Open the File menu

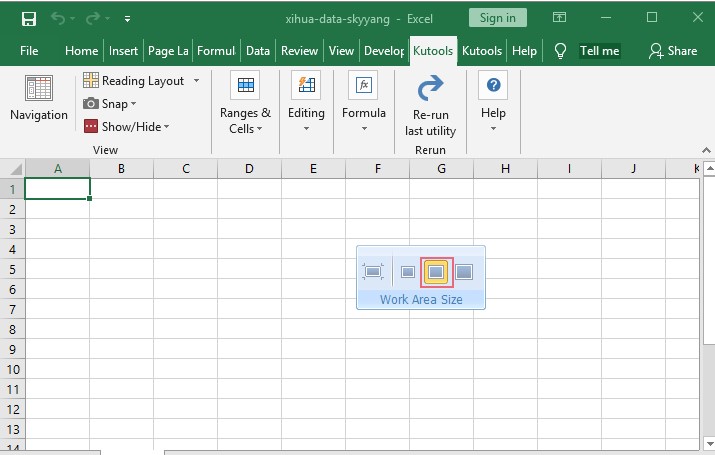click(x=29, y=51)
